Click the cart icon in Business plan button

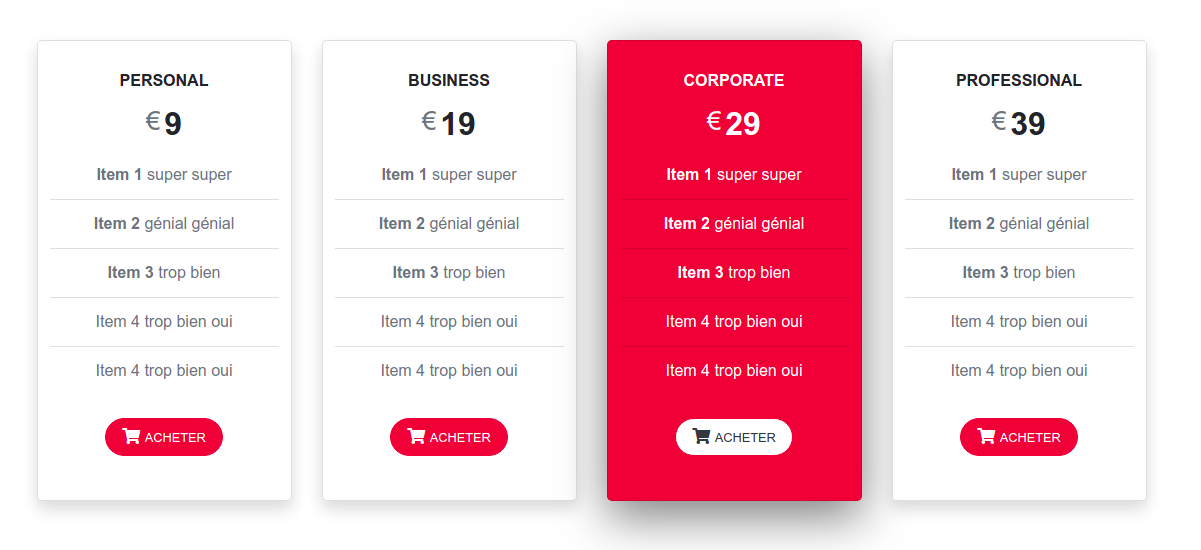pyautogui.click(x=416, y=436)
